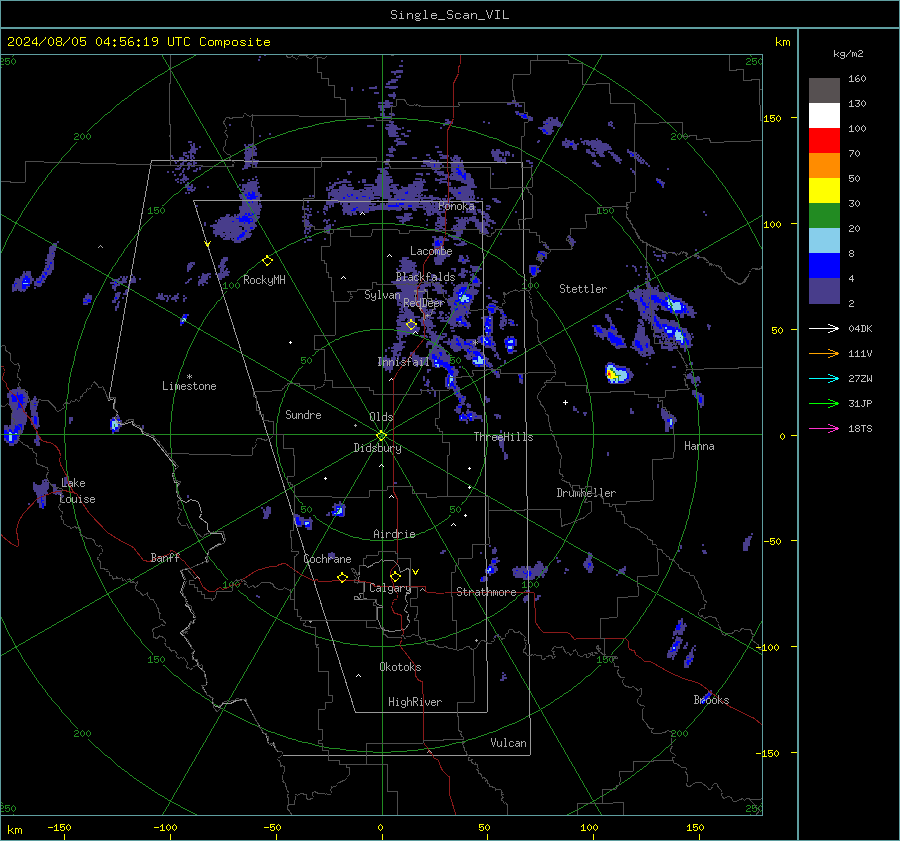Click the 111V legend label

coord(860,354)
